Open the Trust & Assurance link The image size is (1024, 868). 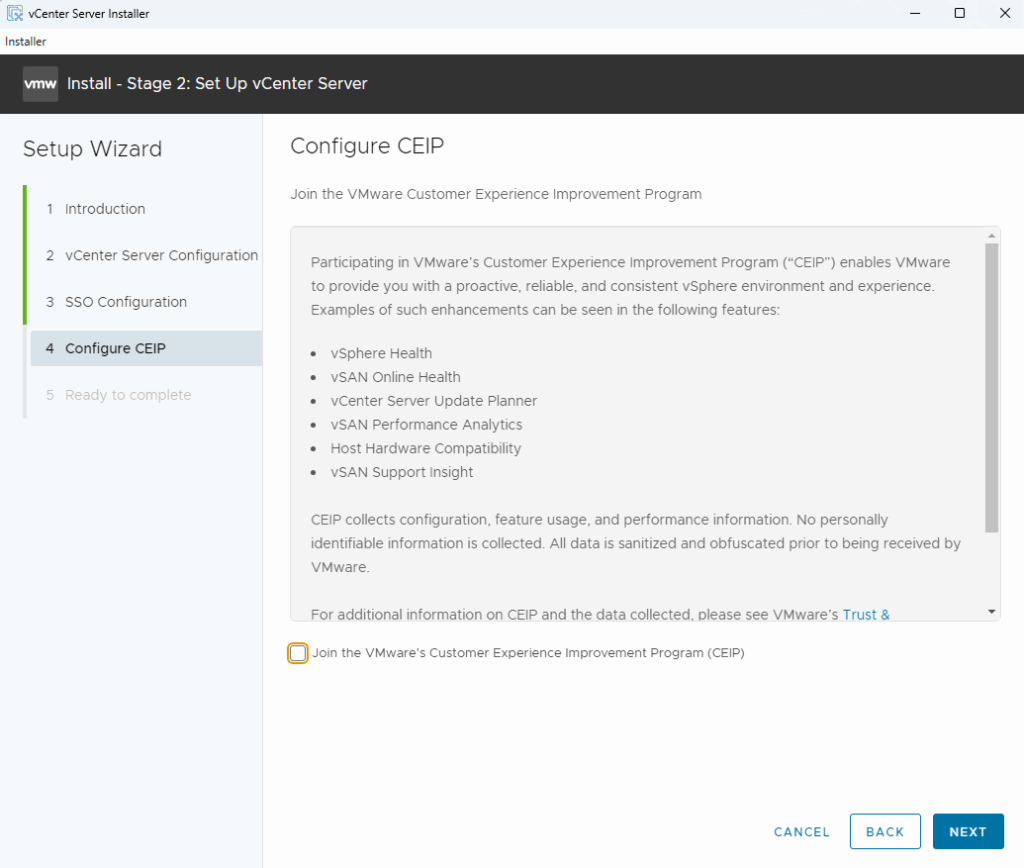(866, 615)
